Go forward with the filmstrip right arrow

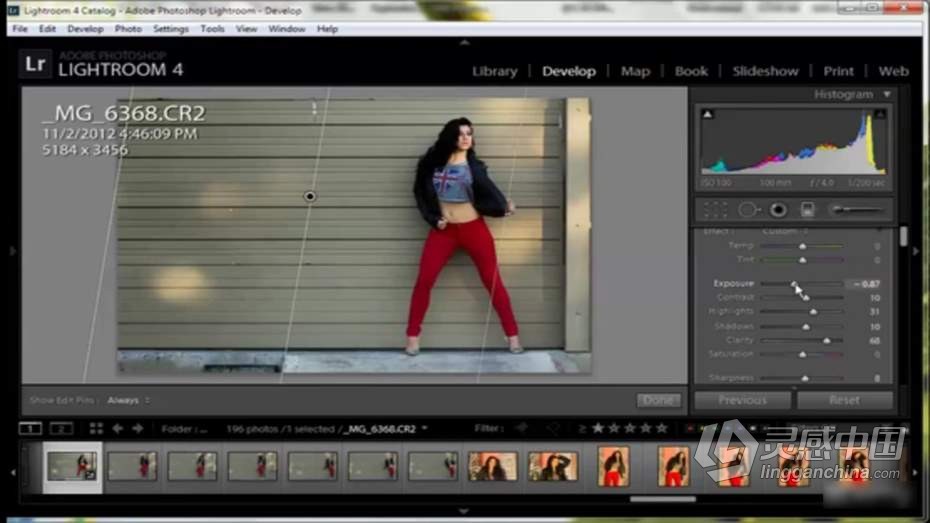[138, 428]
